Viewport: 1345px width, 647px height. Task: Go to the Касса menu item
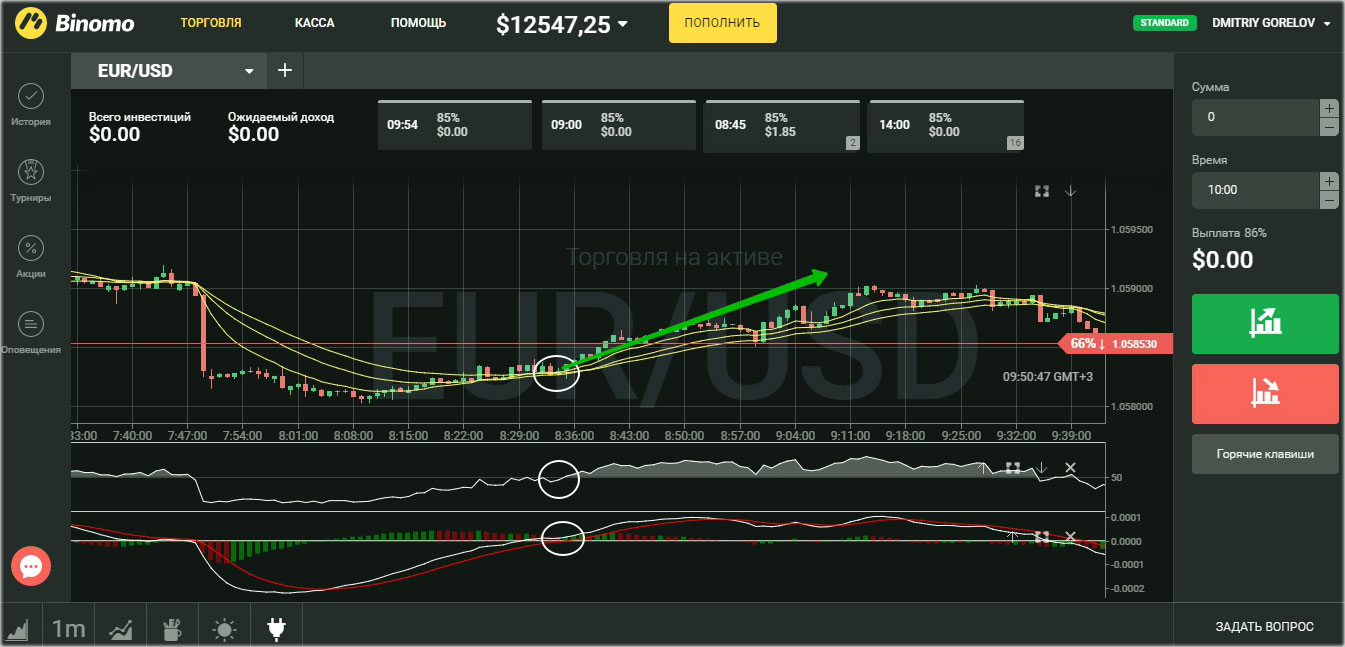point(315,23)
